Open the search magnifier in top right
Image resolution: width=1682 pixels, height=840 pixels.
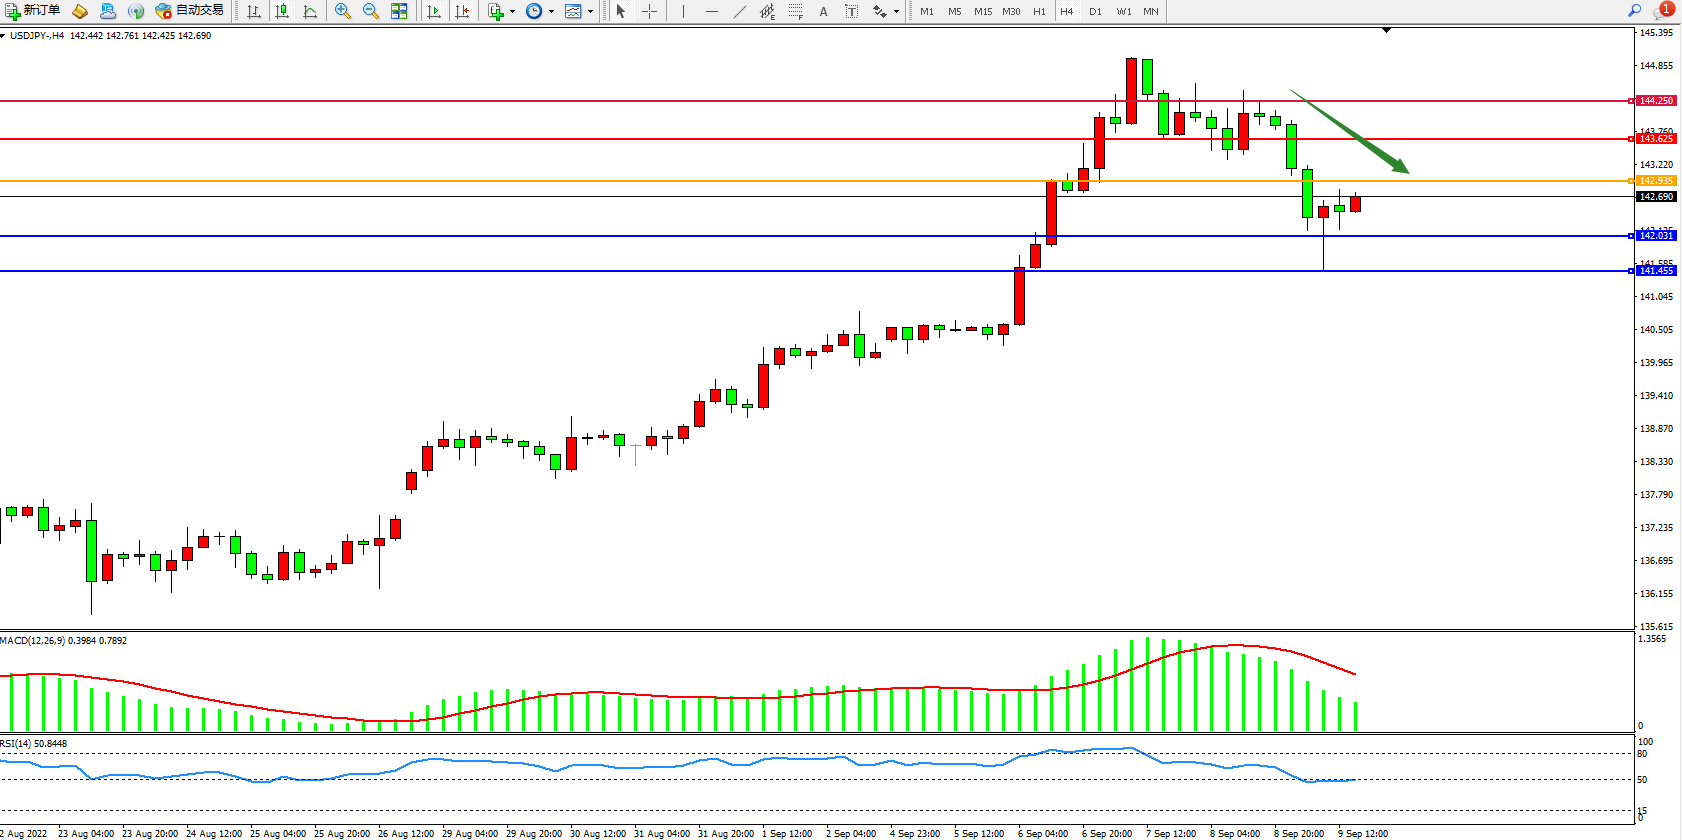[x=1634, y=10]
